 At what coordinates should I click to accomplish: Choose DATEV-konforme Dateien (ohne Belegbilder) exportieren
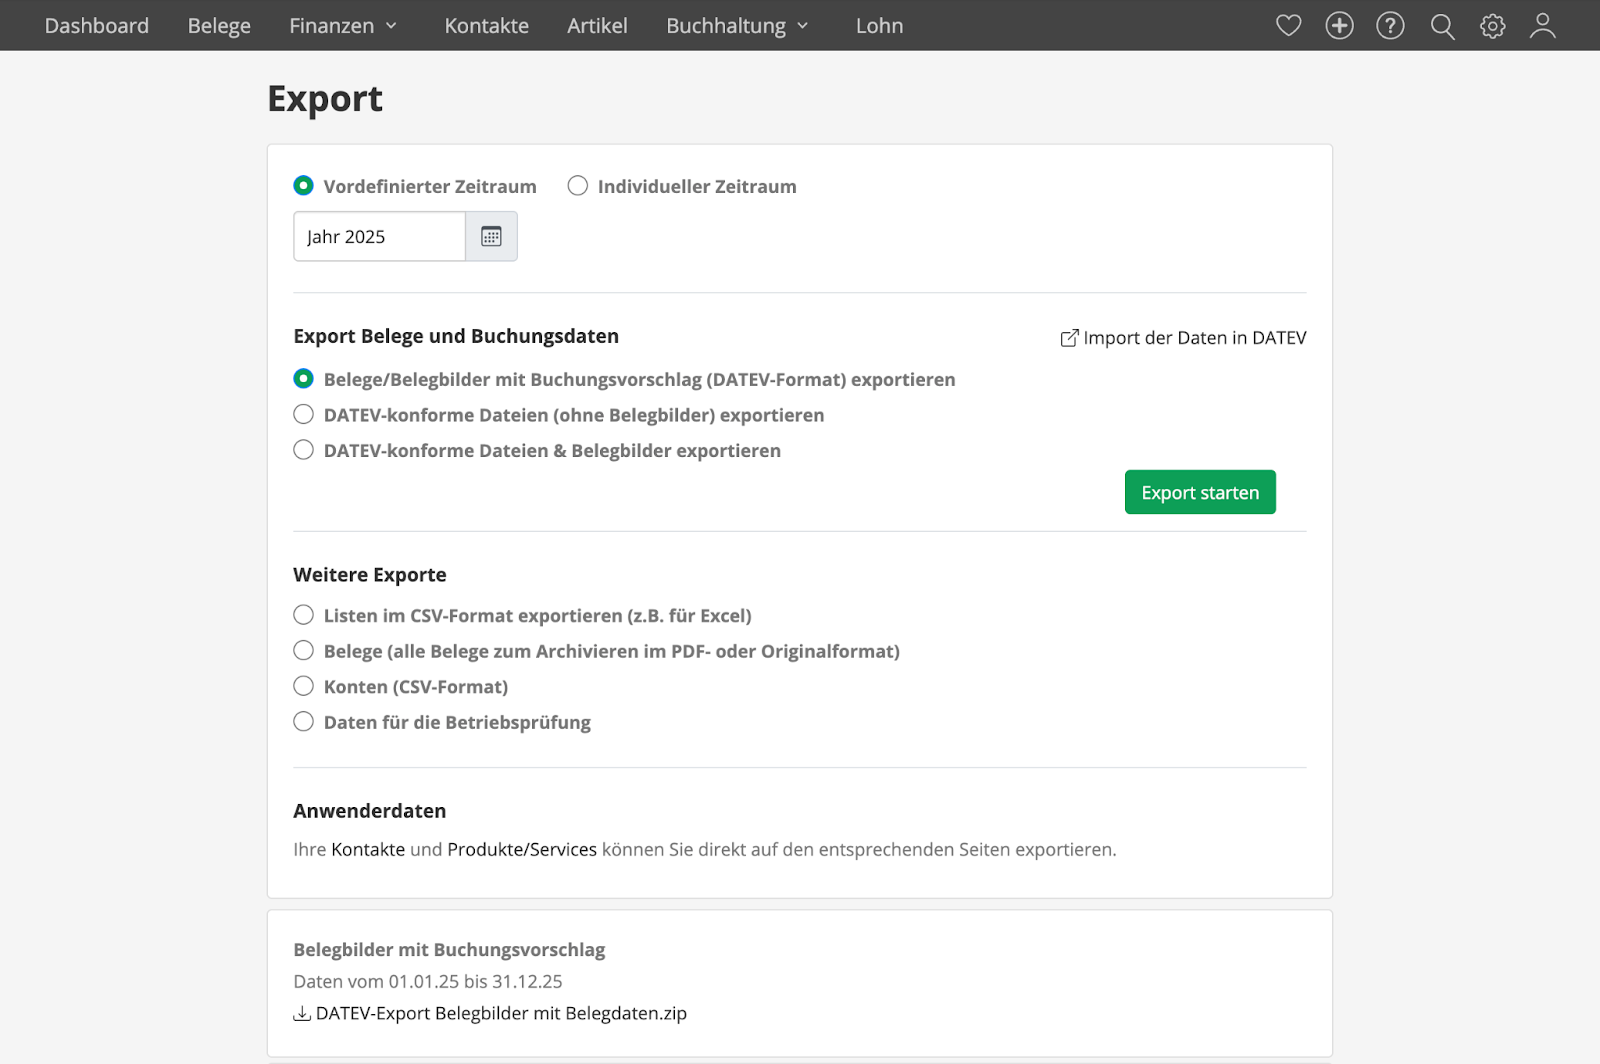[303, 414]
